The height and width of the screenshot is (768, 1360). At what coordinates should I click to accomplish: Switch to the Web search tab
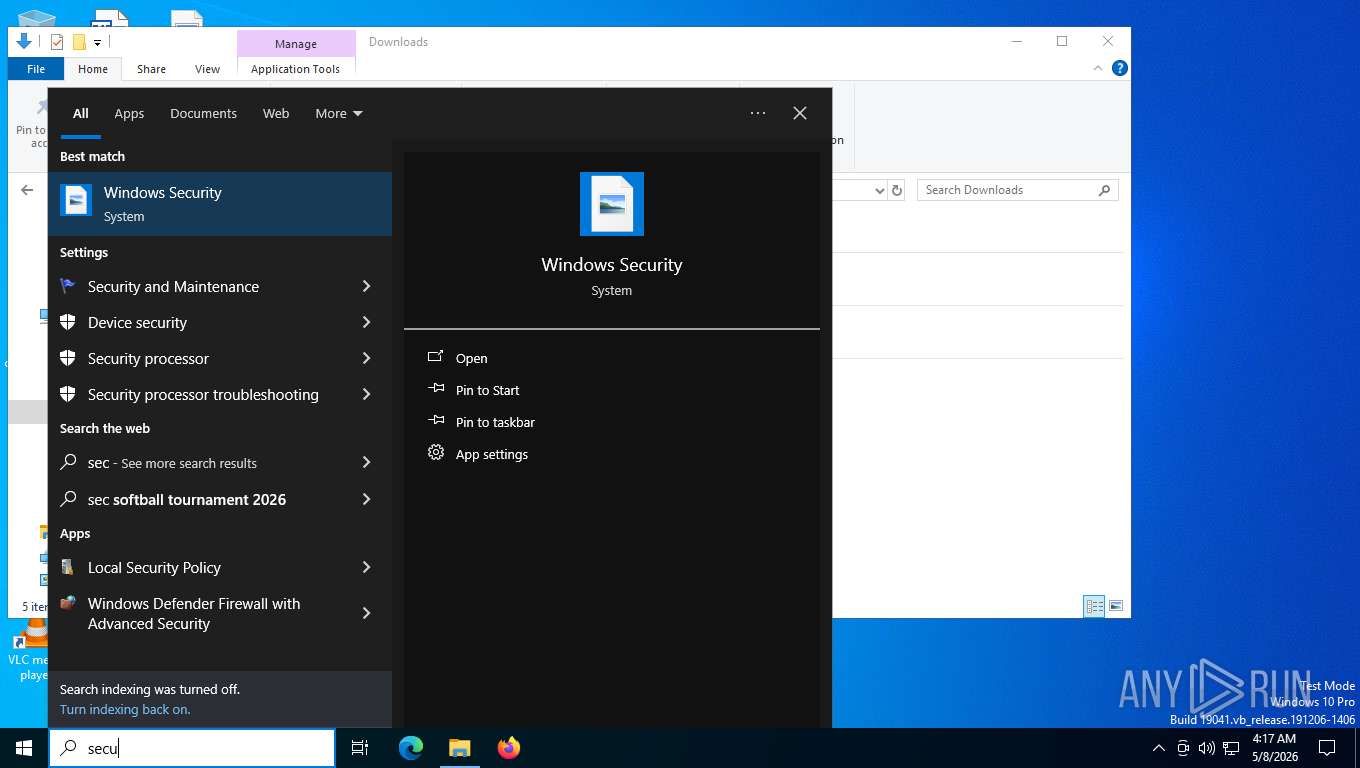point(276,113)
